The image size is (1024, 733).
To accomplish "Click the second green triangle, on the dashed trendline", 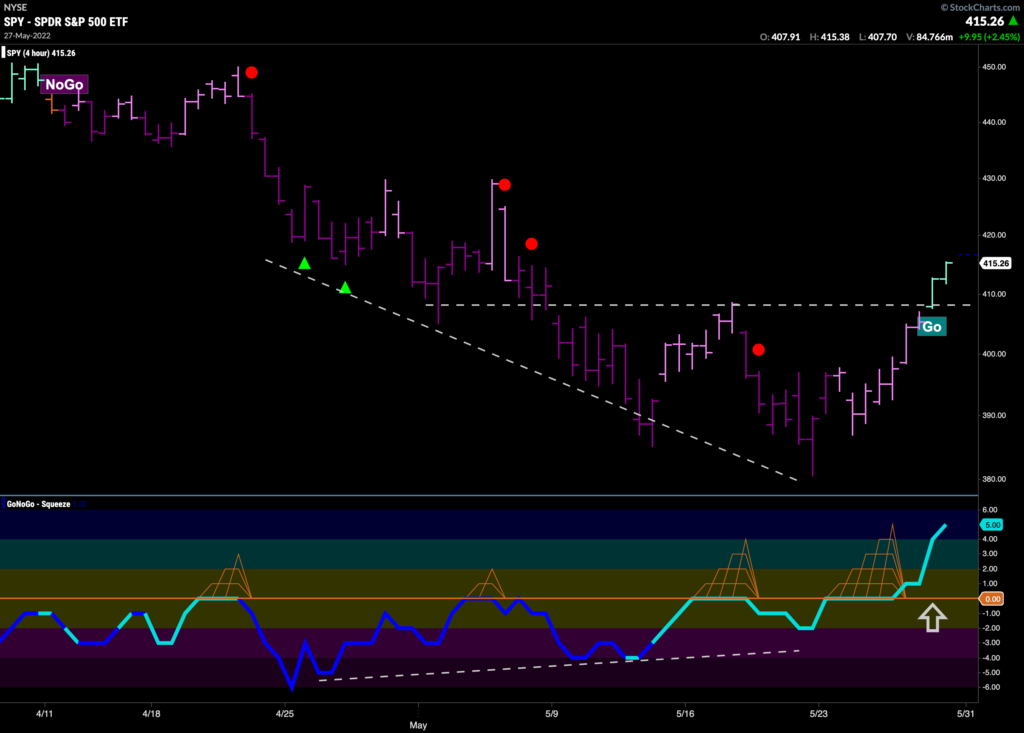I will tap(345, 287).
